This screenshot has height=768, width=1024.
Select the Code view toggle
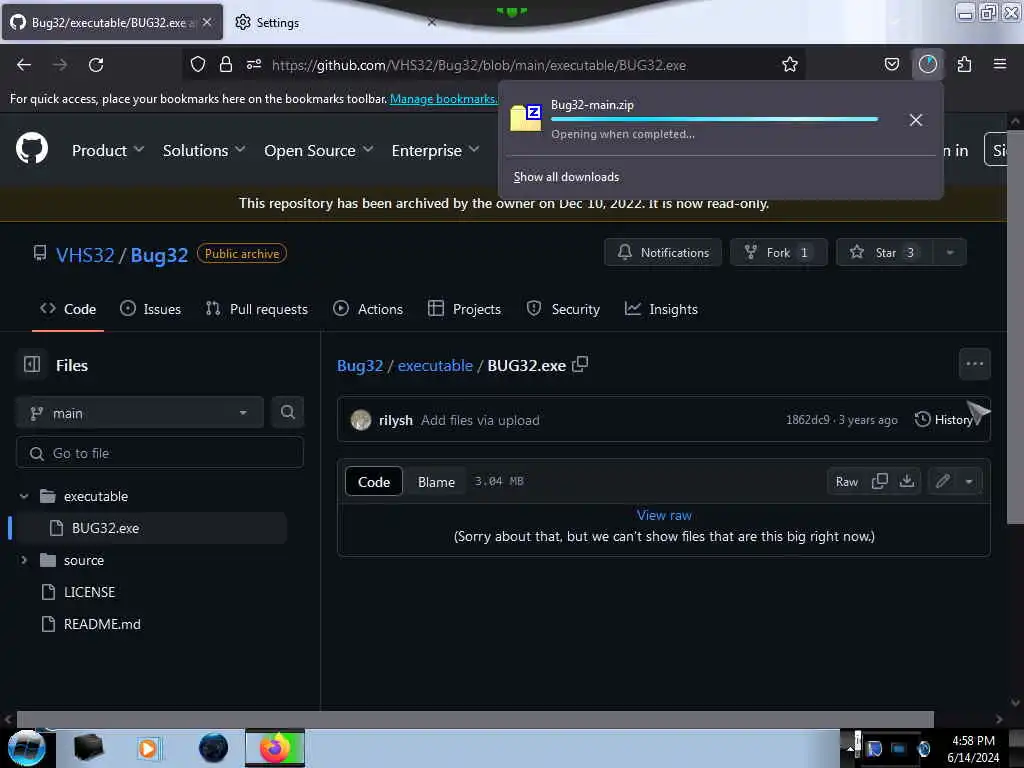point(374,482)
